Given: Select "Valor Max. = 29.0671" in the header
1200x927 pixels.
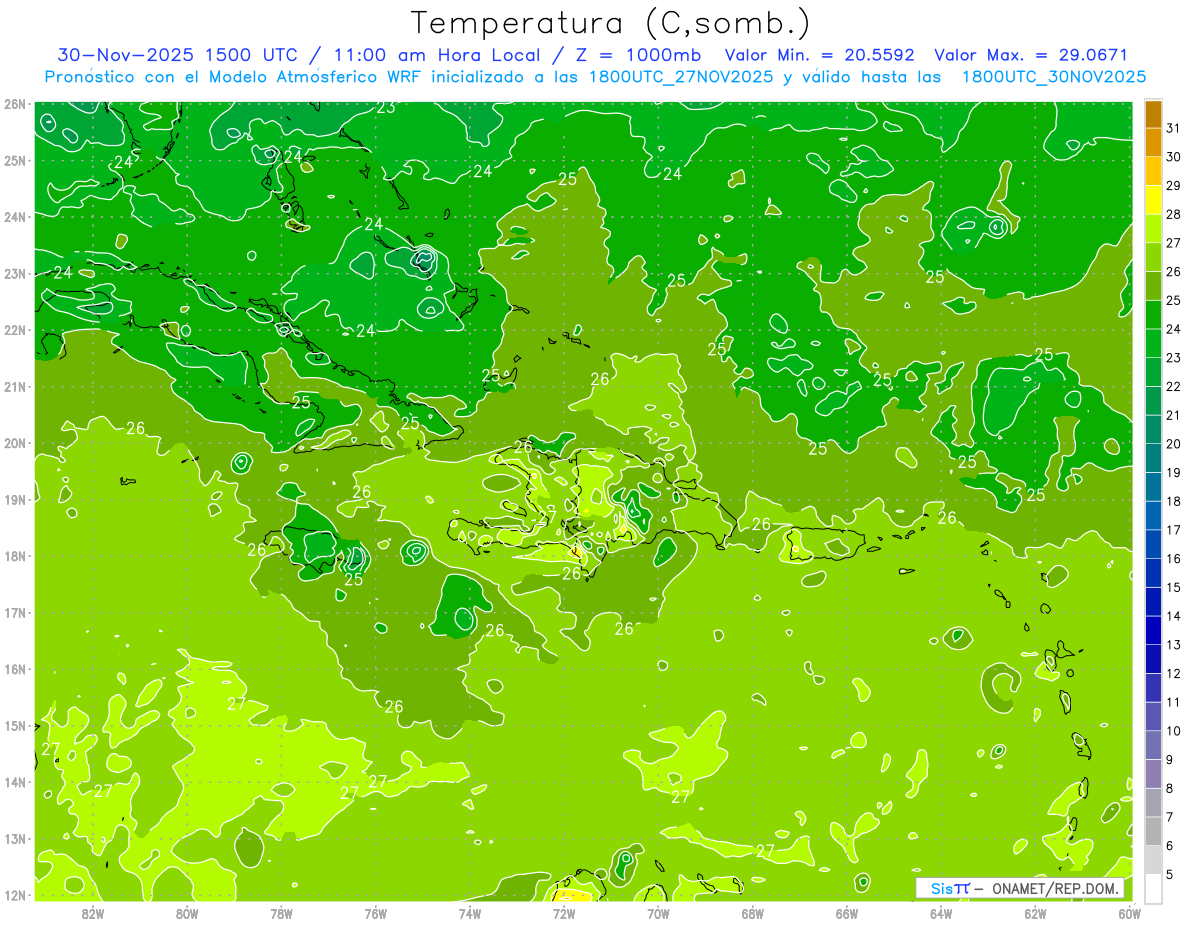Looking at the screenshot, I should [1031, 55].
